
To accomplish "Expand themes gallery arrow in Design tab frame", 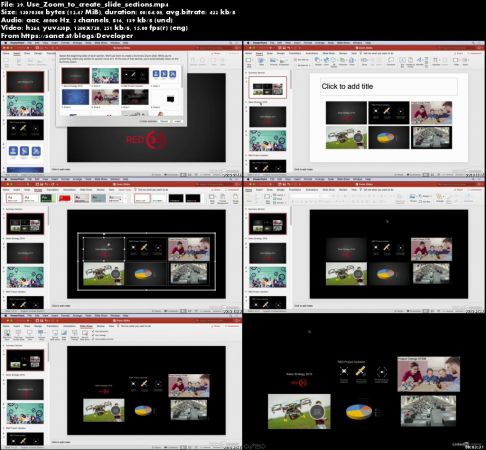I will 126,199.
